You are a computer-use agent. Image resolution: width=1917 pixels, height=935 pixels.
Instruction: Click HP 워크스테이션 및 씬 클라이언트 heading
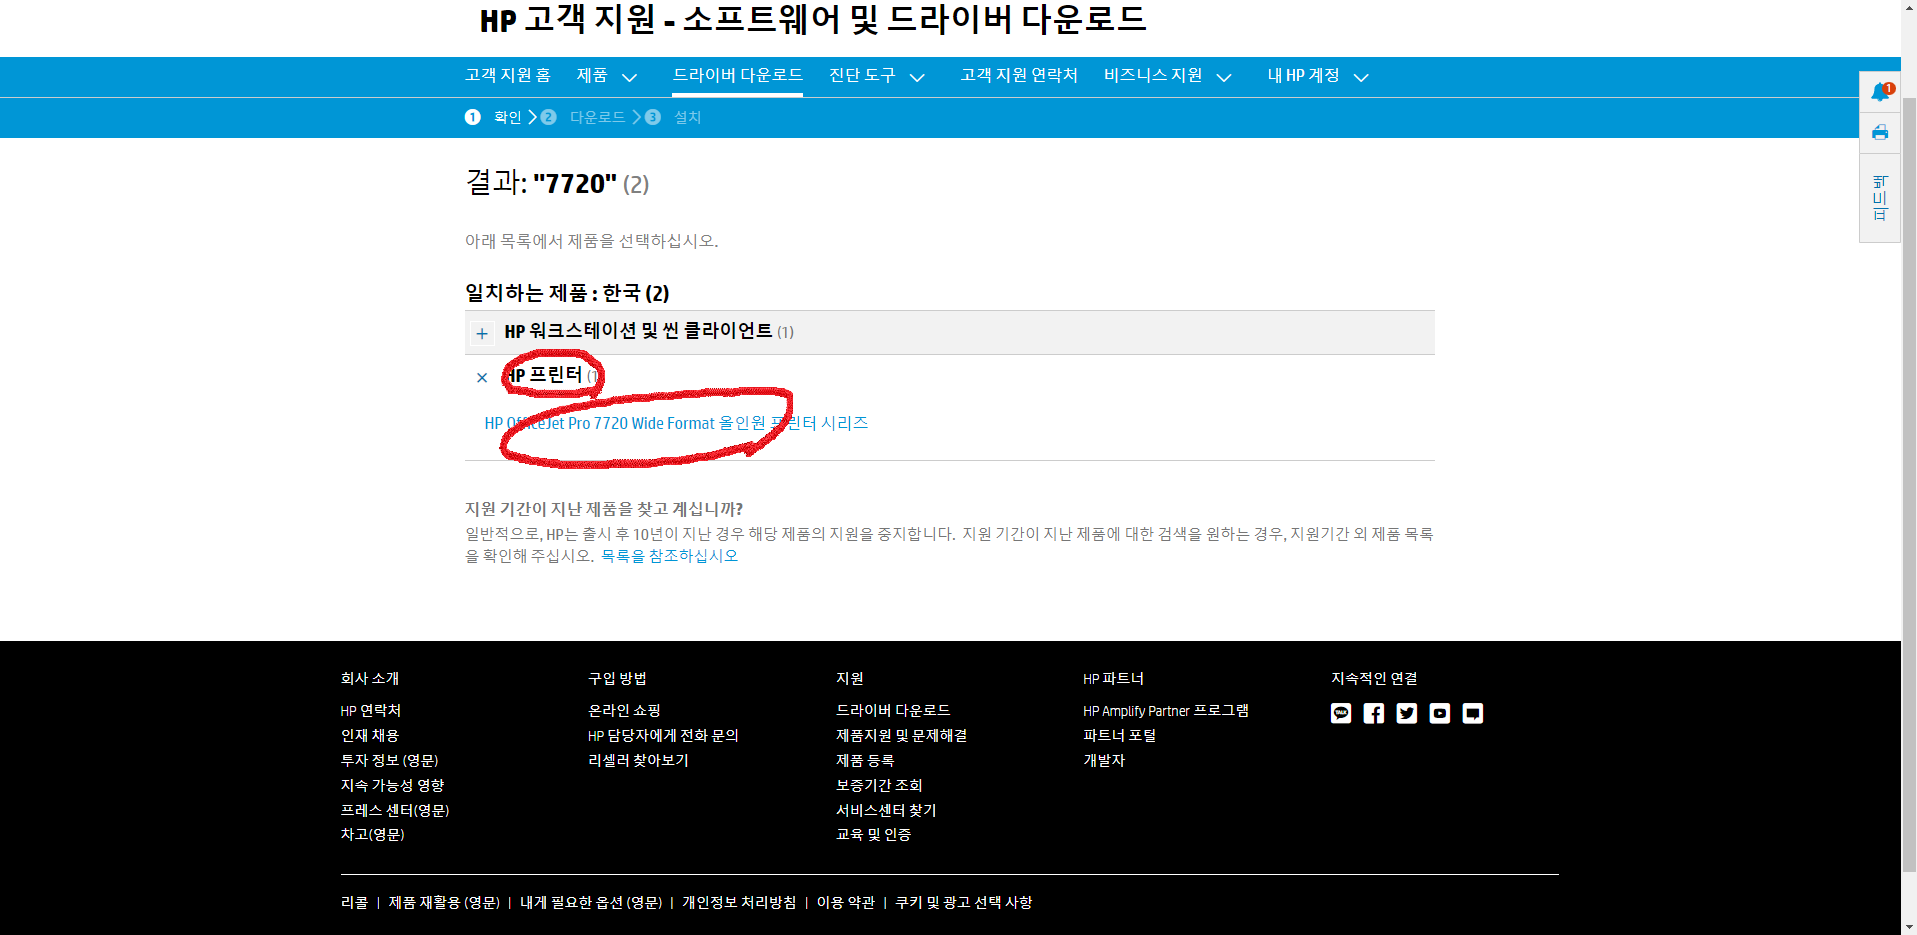[x=638, y=331]
